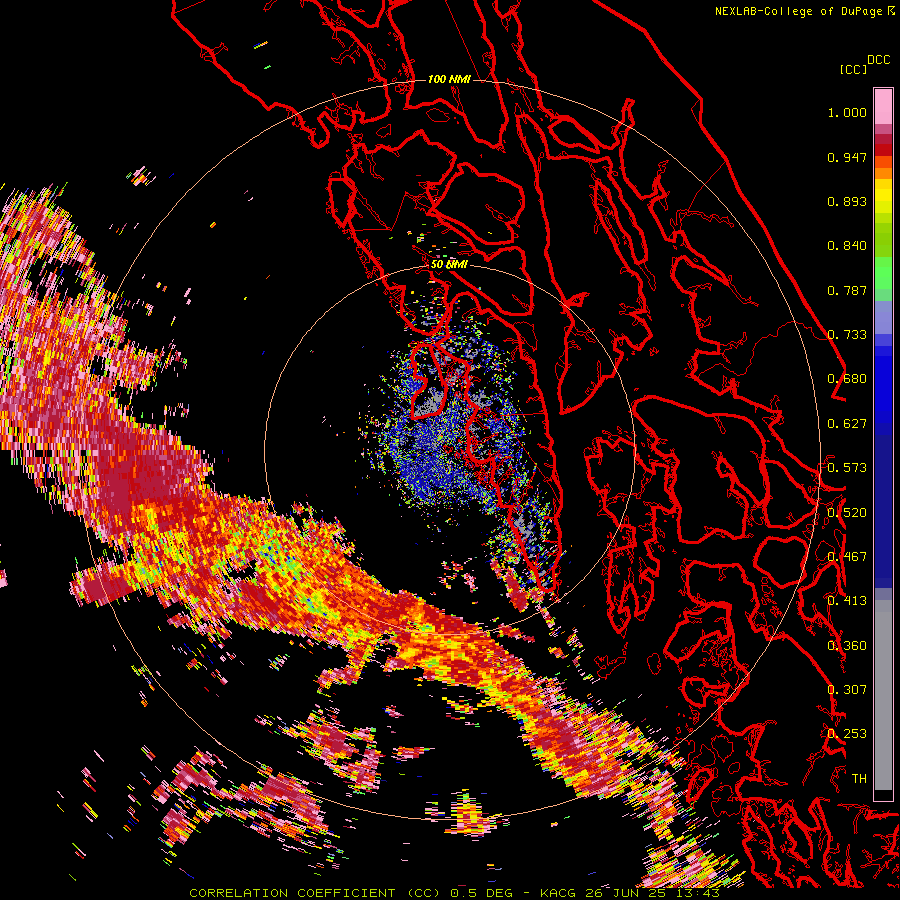
Task: Pick the bright green color bar segment
Action: click(883, 273)
